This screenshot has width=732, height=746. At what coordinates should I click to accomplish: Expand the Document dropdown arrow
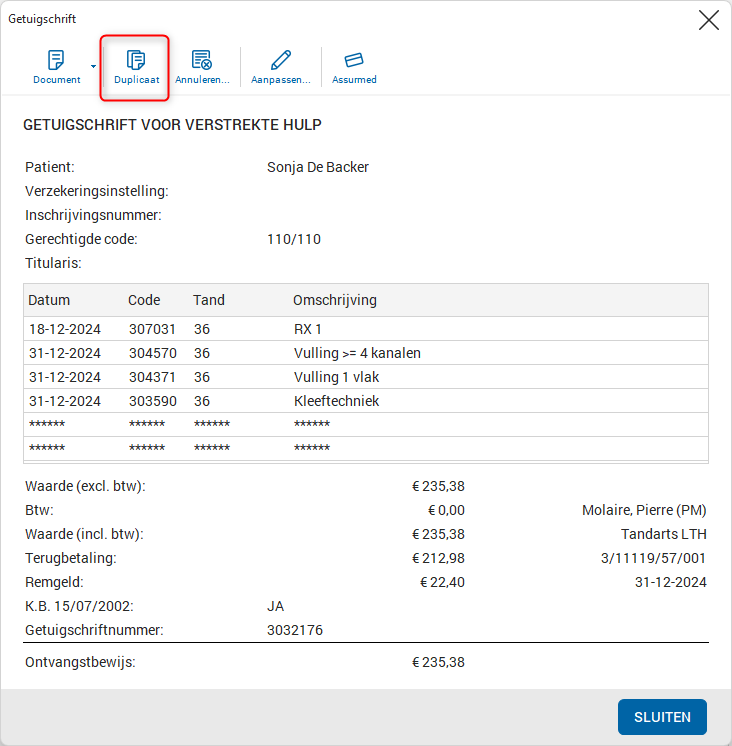(x=93, y=67)
